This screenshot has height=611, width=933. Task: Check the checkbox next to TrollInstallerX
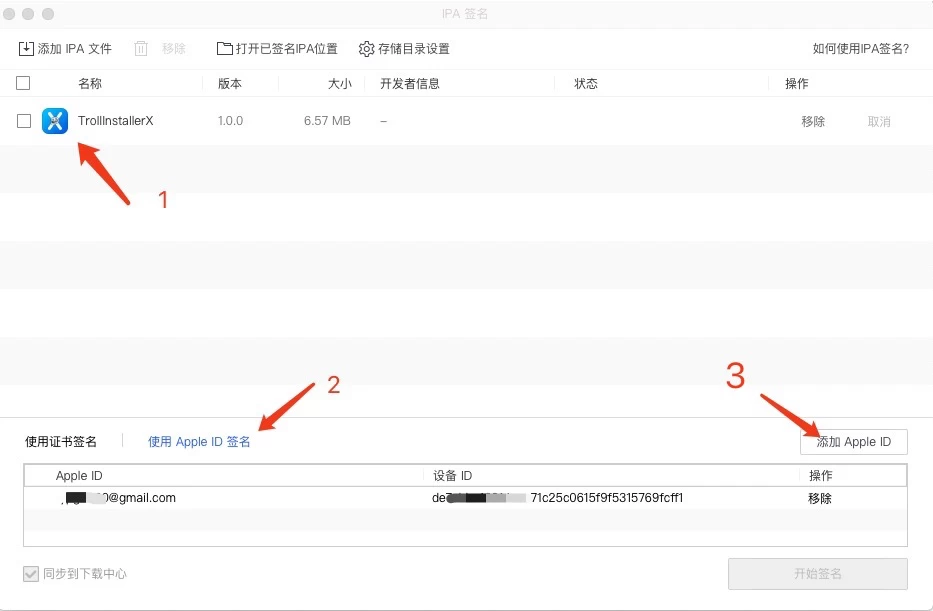(23, 120)
